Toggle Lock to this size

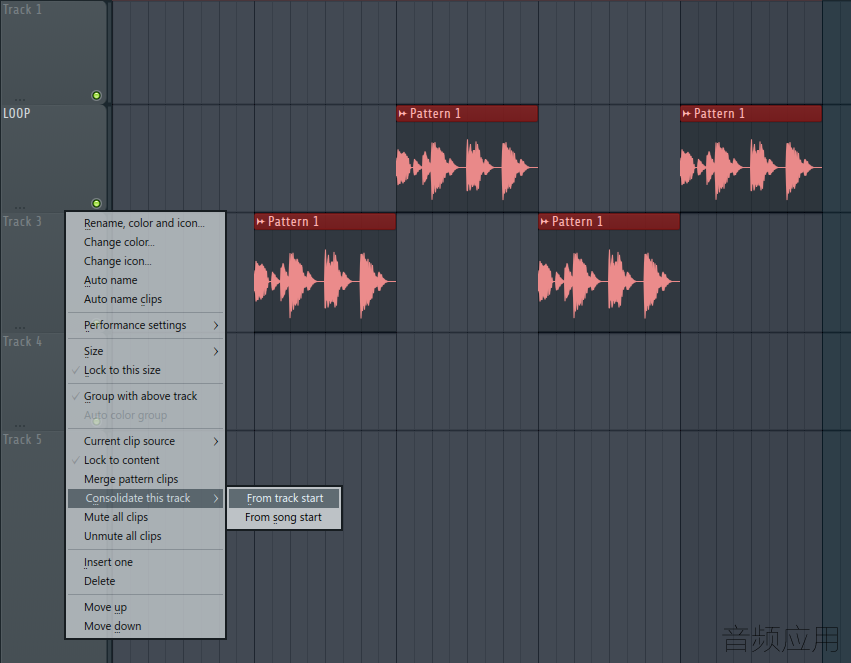[144, 370]
